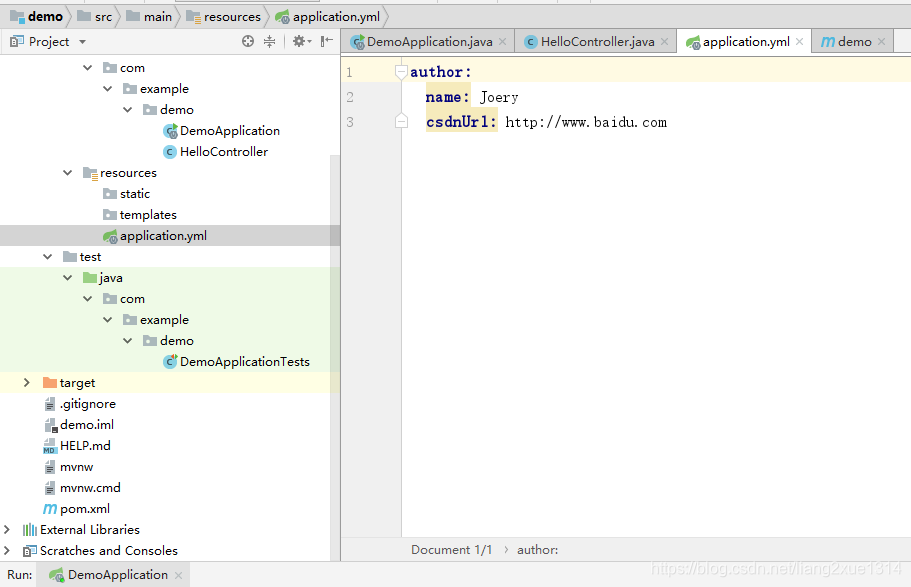Close the DemoApplication.java tab

(503, 42)
